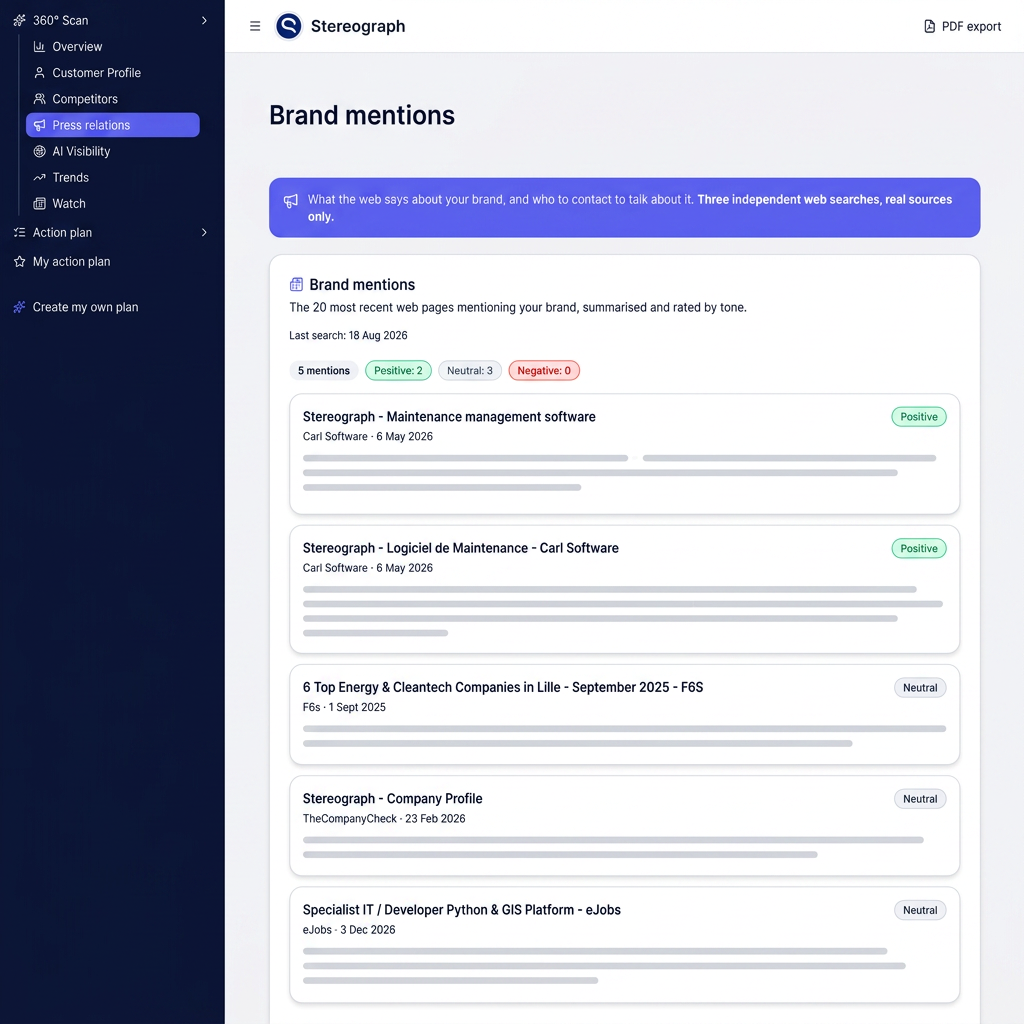Click Neutral badge on eJobs card

(920, 910)
